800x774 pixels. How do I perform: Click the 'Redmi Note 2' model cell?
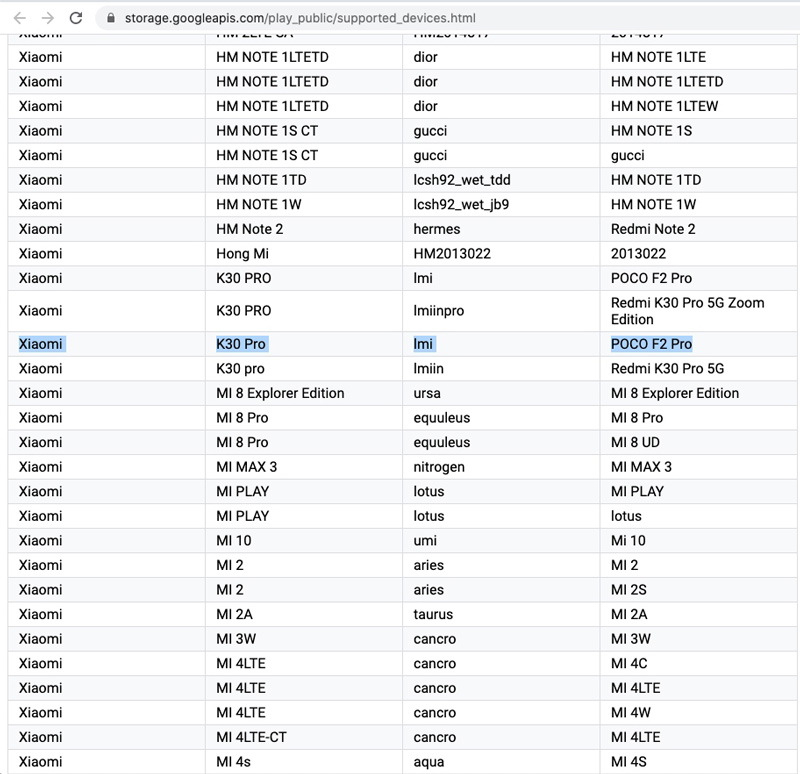pos(653,229)
